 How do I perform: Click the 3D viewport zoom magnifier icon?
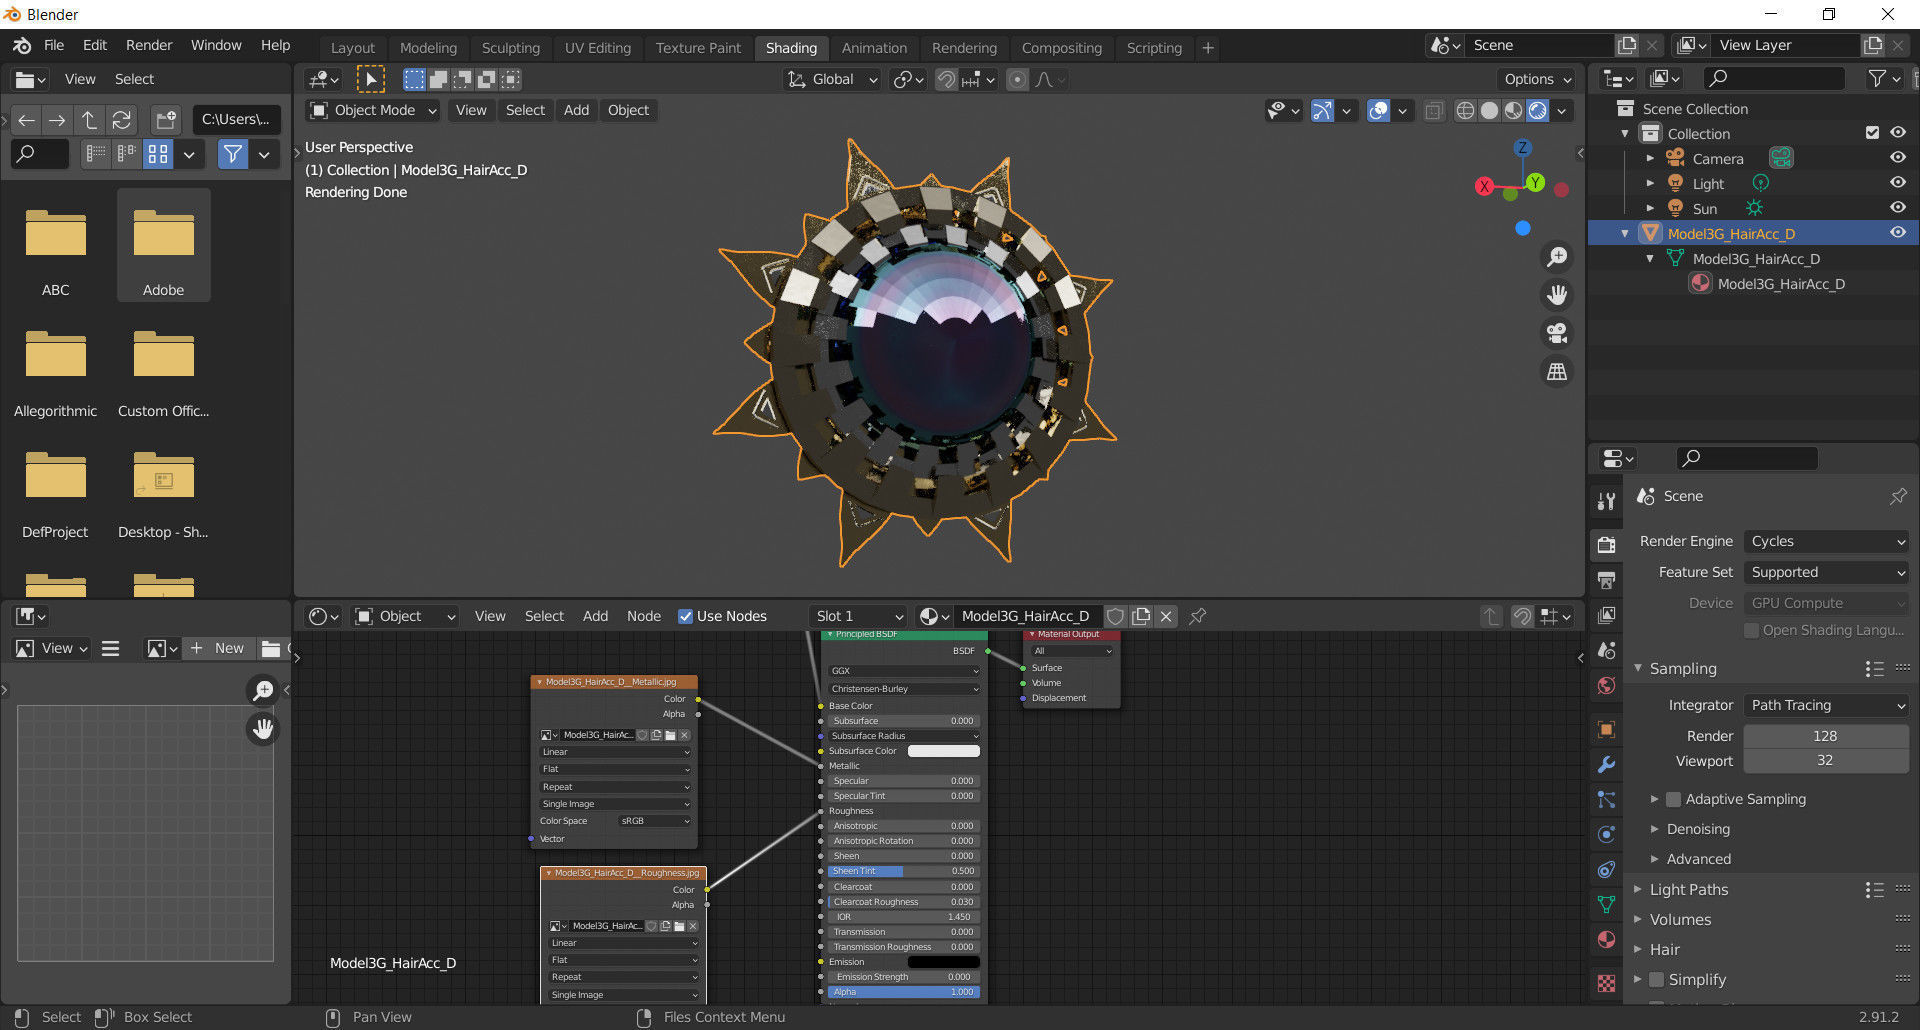point(1557,257)
